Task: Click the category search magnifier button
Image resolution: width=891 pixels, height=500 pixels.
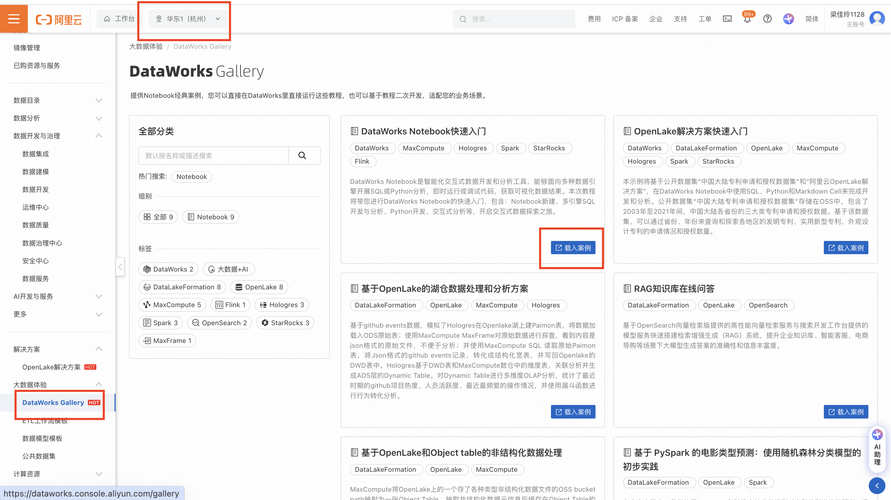Action: 304,156
